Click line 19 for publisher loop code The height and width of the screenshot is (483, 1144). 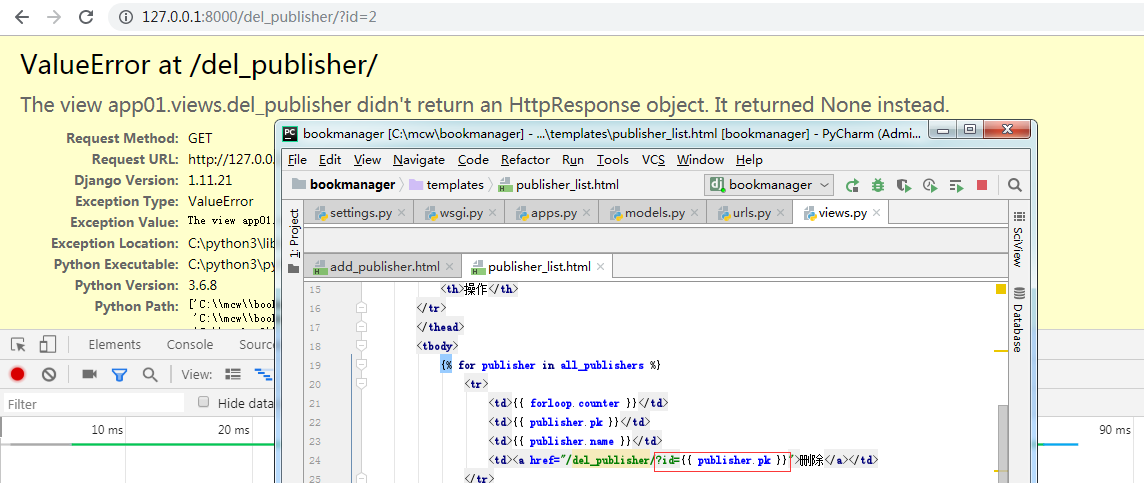(550, 365)
